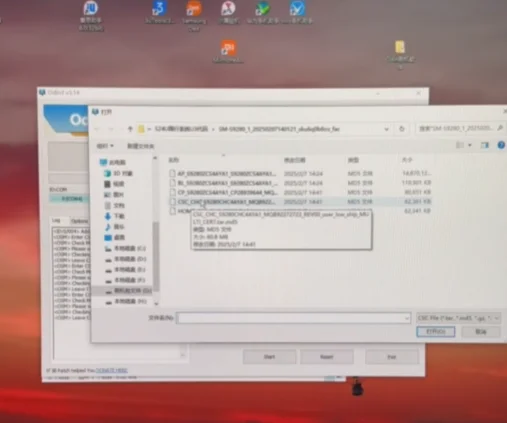Open 3D 对象 (3D Objects) in the sidebar
Screen dimensions: 507x423
coord(118,173)
